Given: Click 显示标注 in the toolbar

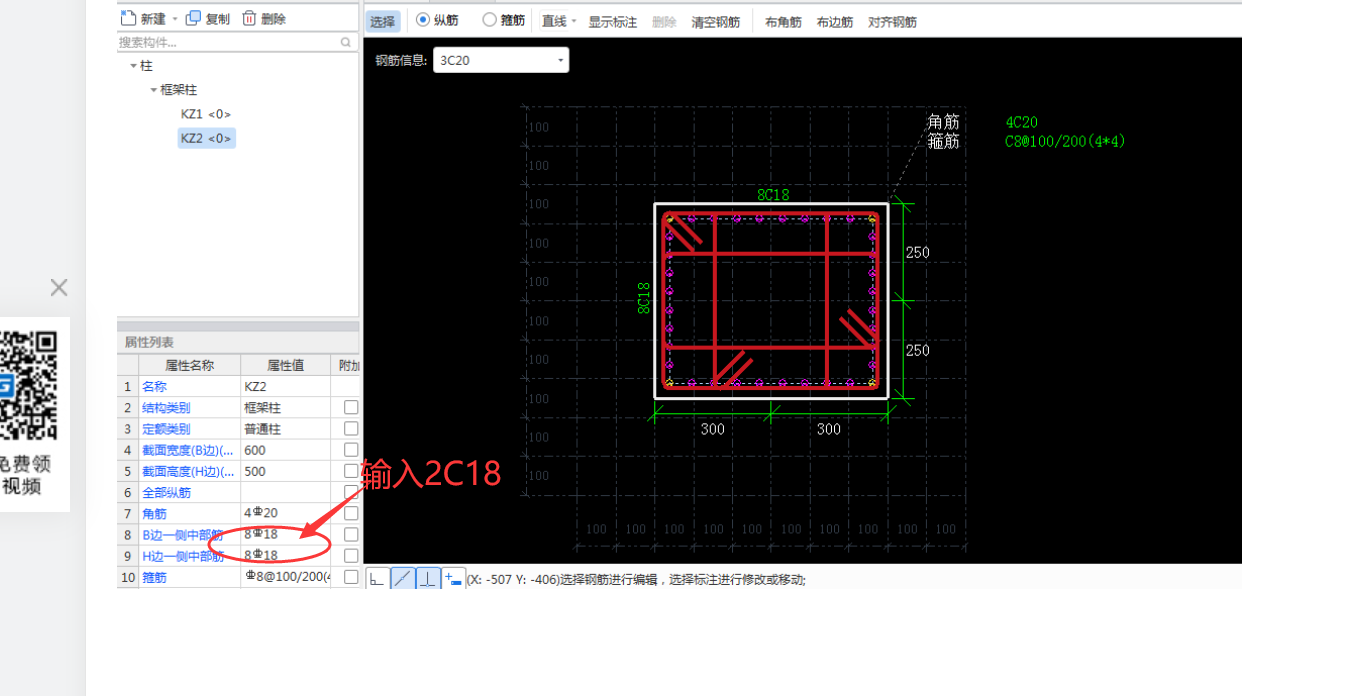Looking at the screenshot, I should tap(612, 22).
